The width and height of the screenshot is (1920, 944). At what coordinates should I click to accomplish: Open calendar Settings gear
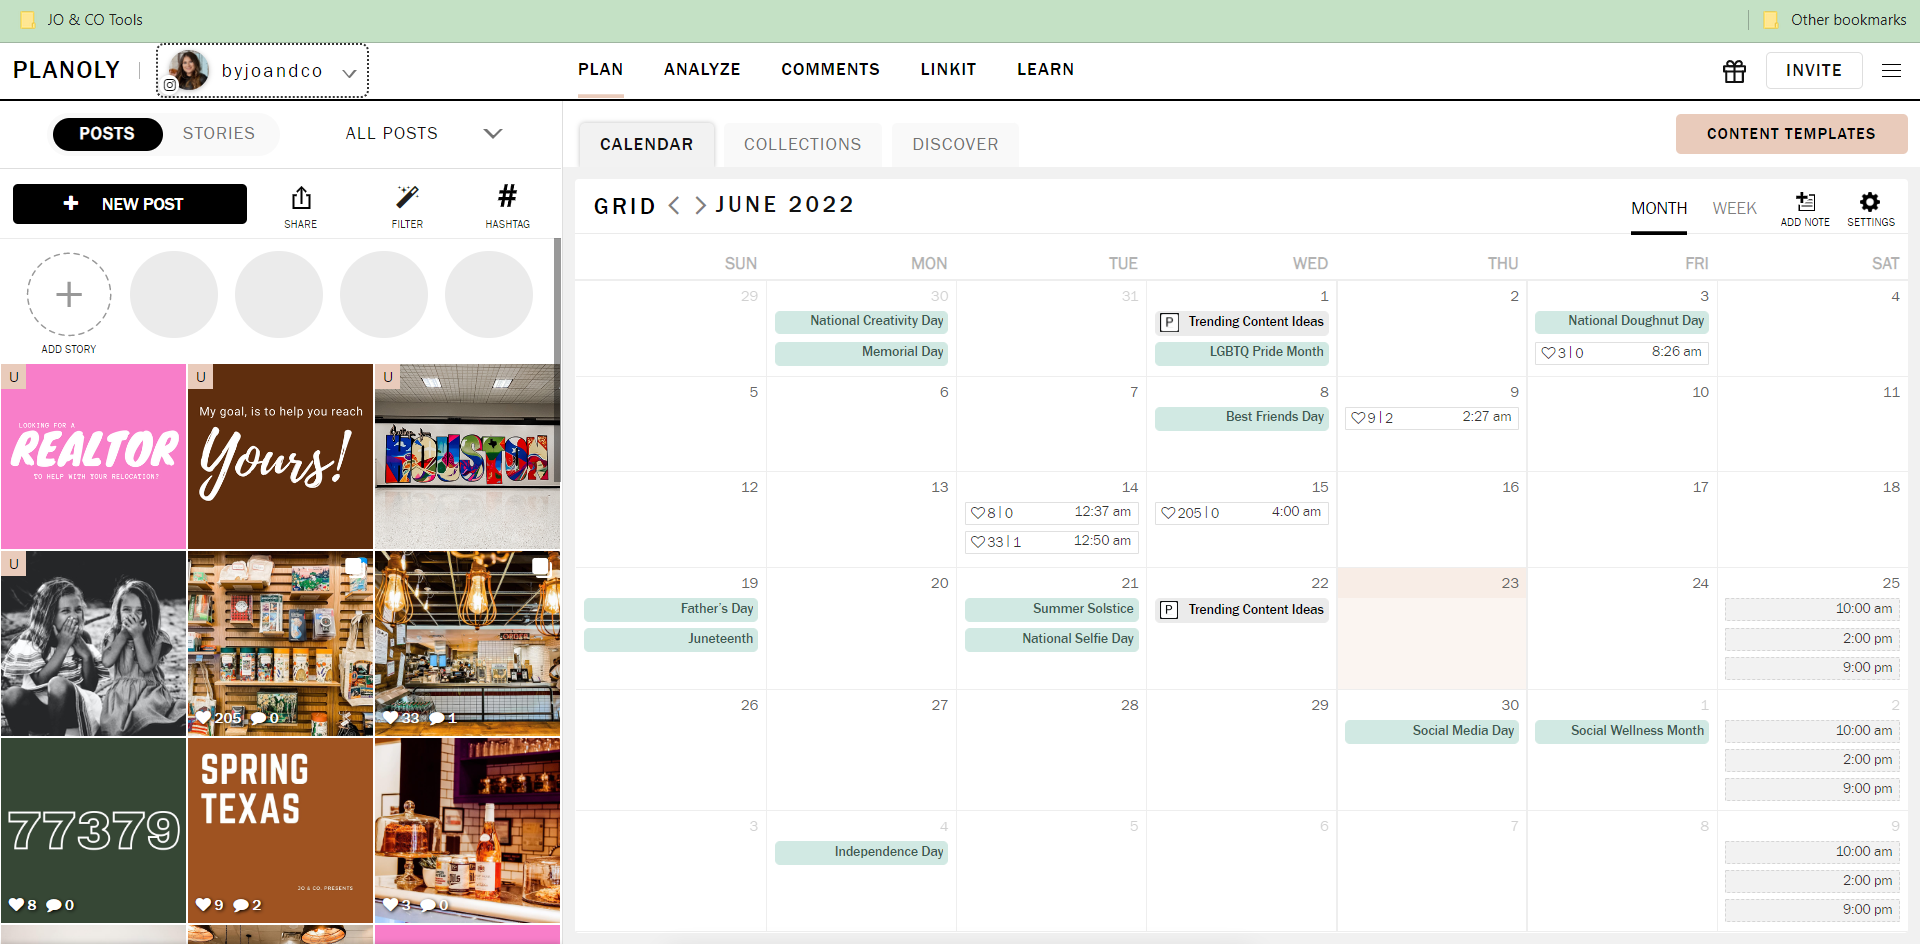tap(1870, 202)
